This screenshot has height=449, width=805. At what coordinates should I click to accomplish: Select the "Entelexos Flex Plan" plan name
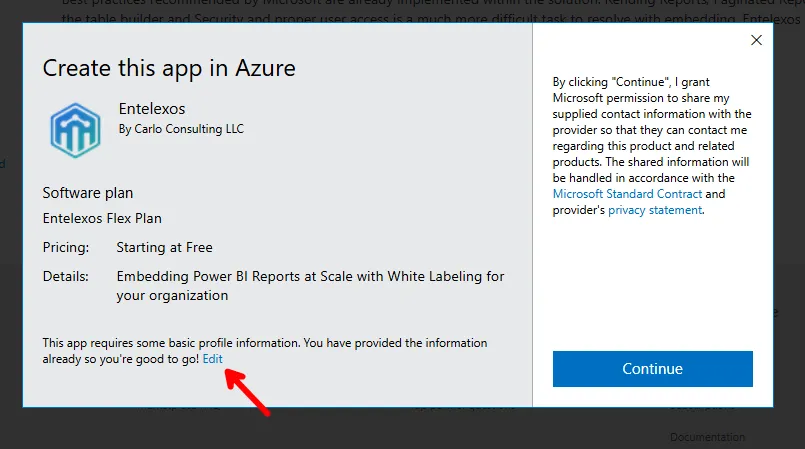coord(102,218)
